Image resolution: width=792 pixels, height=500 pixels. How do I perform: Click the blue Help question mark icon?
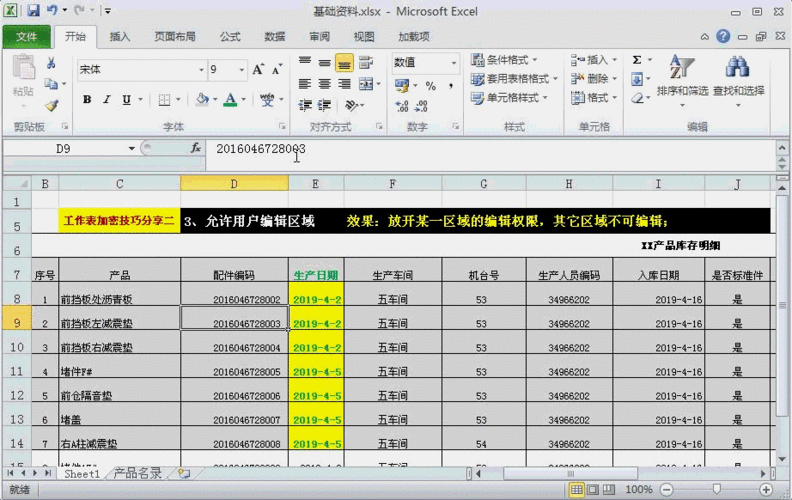click(723, 36)
